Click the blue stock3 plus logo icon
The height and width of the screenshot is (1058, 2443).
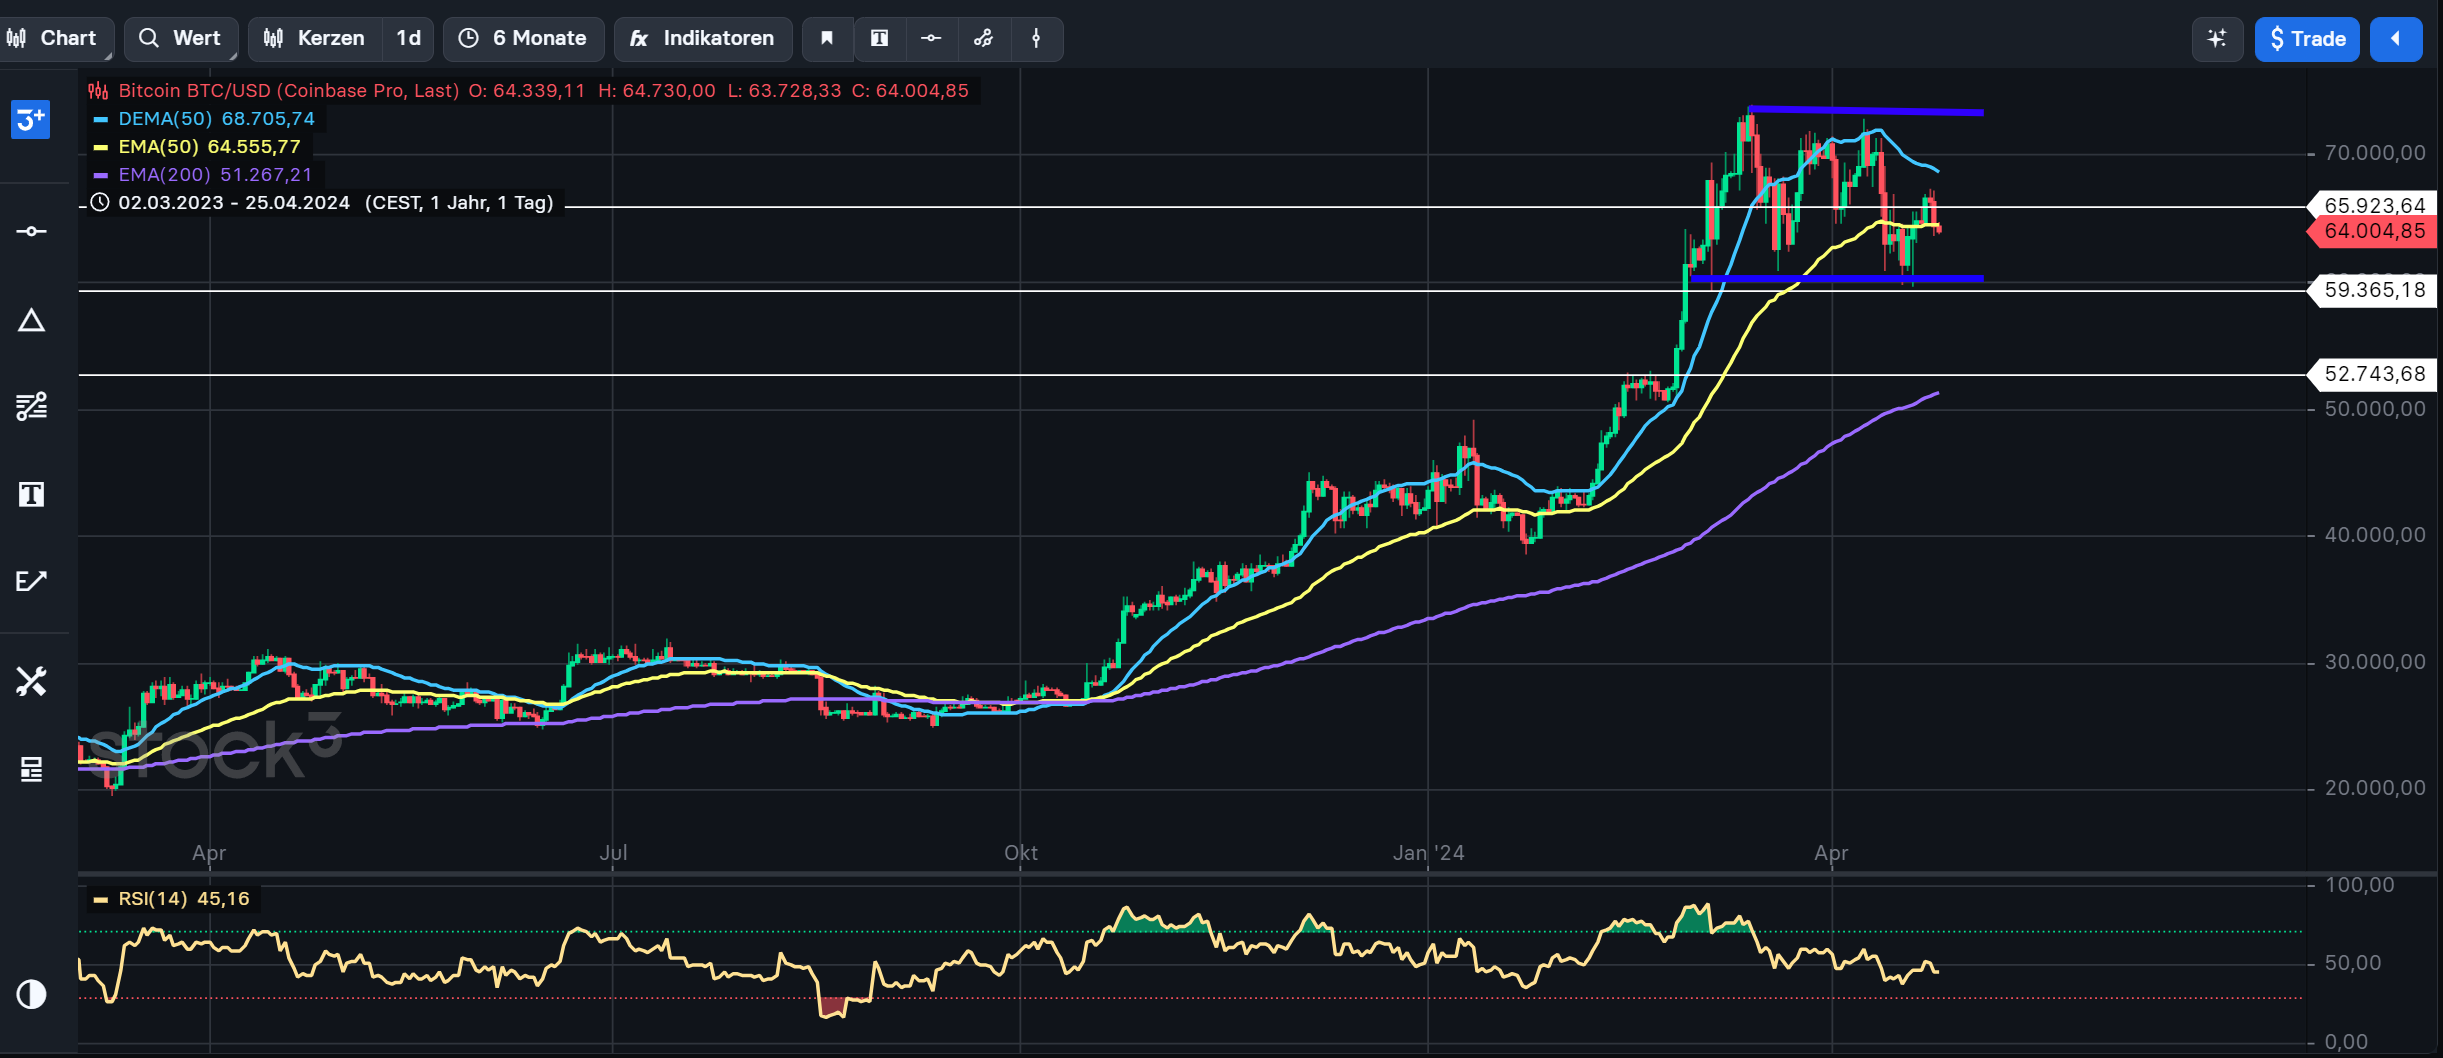[31, 120]
